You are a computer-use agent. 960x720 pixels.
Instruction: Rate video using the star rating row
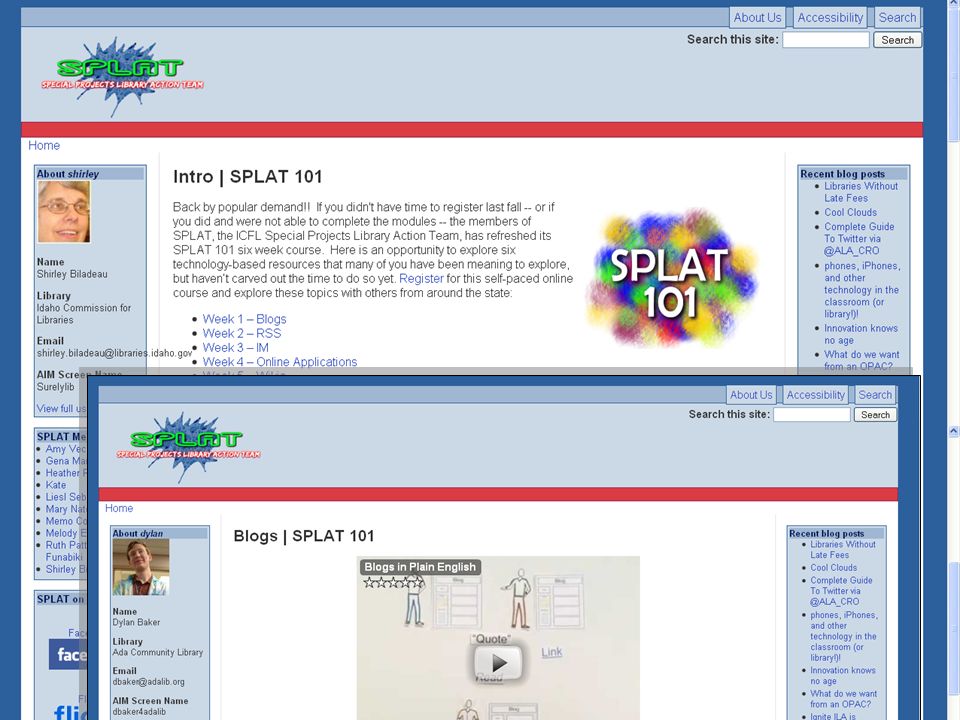click(393, 582)
